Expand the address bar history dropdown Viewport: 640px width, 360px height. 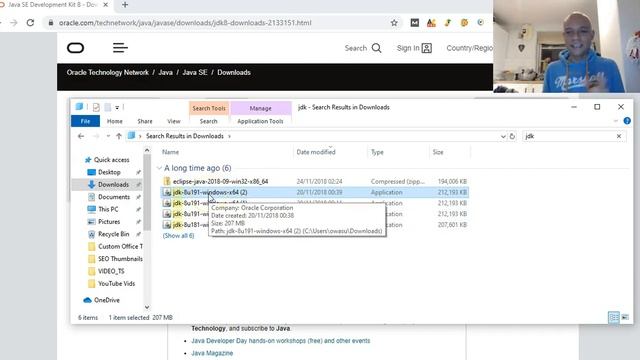pyautogui.click(x=503, y=136)
